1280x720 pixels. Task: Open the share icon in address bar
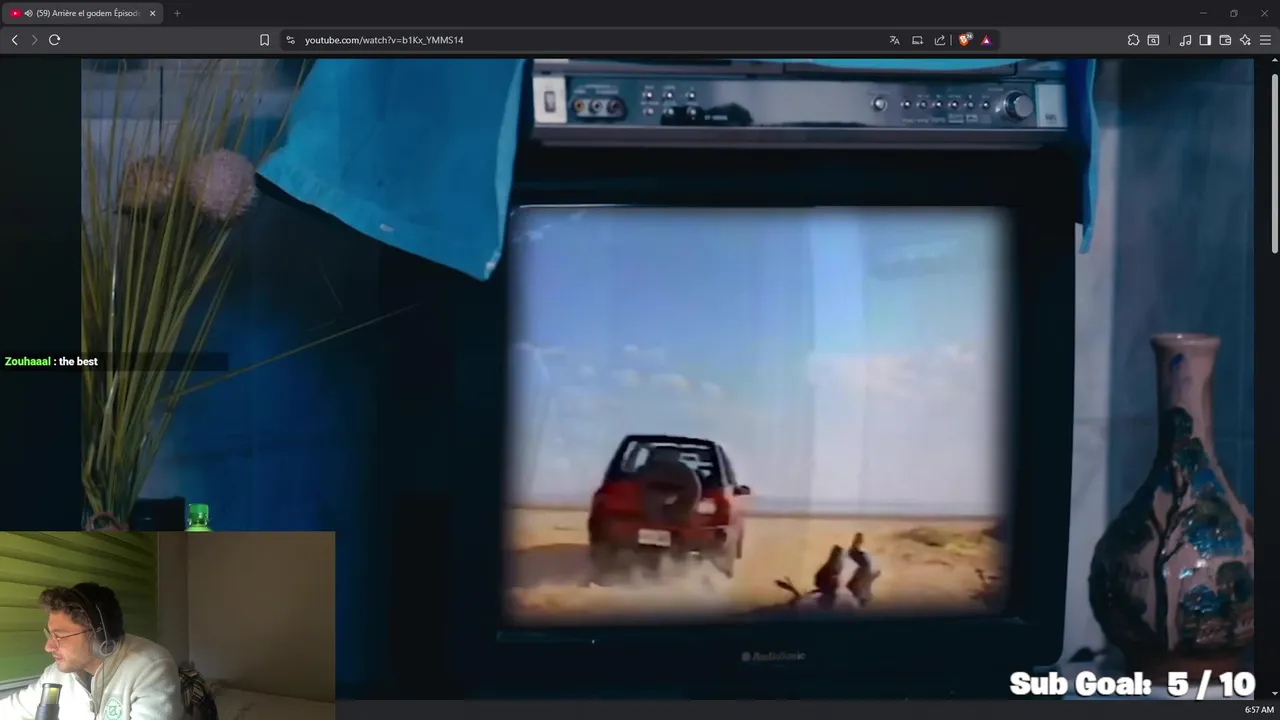[940, 40]
